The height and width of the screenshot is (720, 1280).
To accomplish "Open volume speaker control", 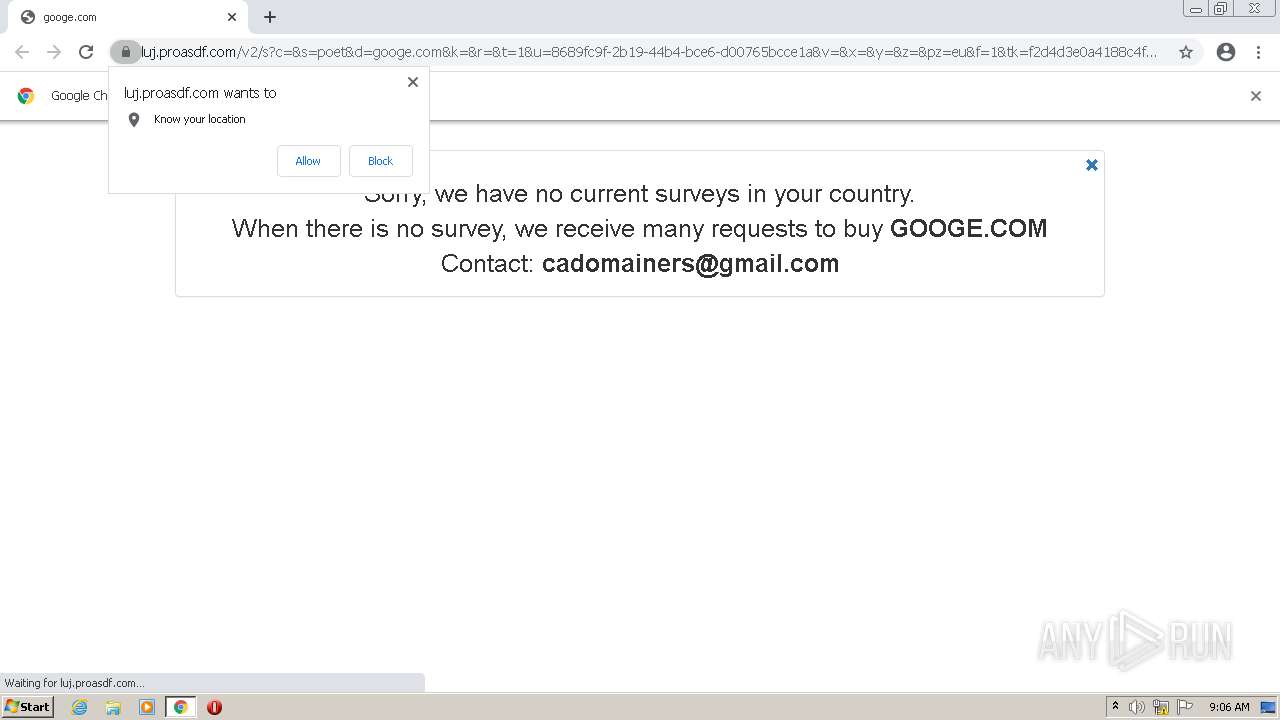I will [1137, 707].
